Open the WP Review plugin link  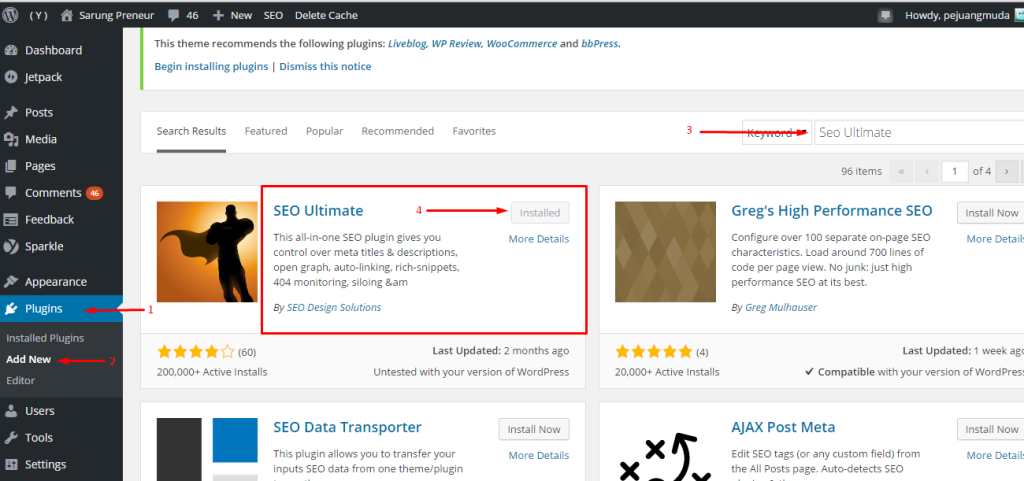(457, 44)
